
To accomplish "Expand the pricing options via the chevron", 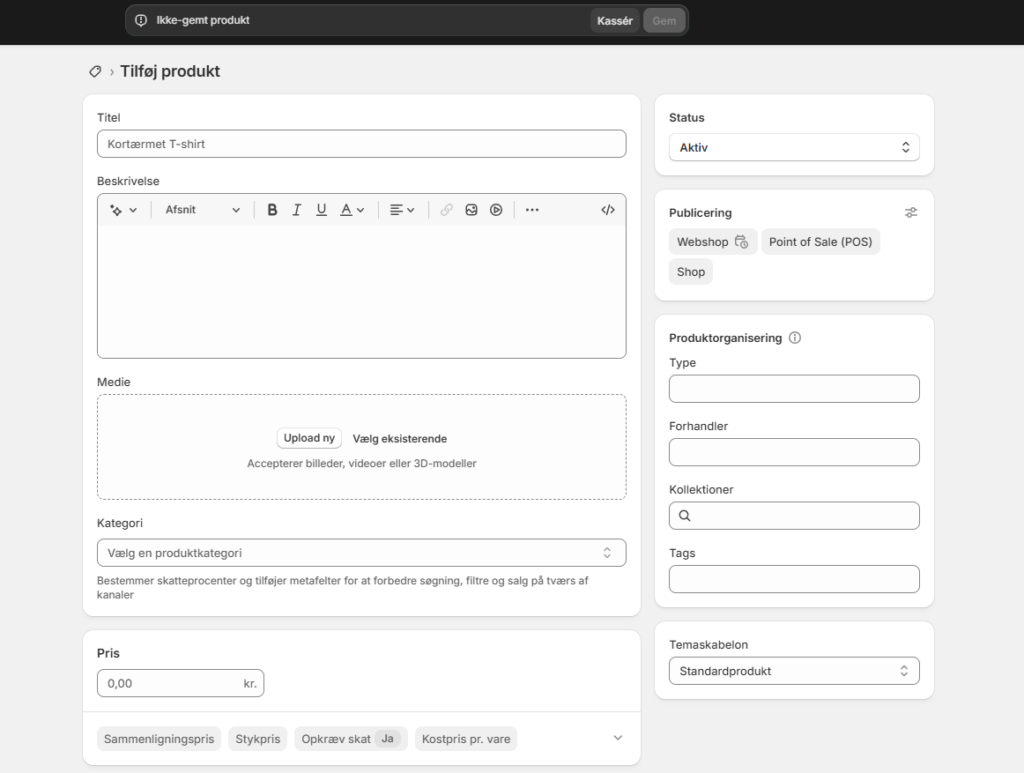I will pos(617,738).
